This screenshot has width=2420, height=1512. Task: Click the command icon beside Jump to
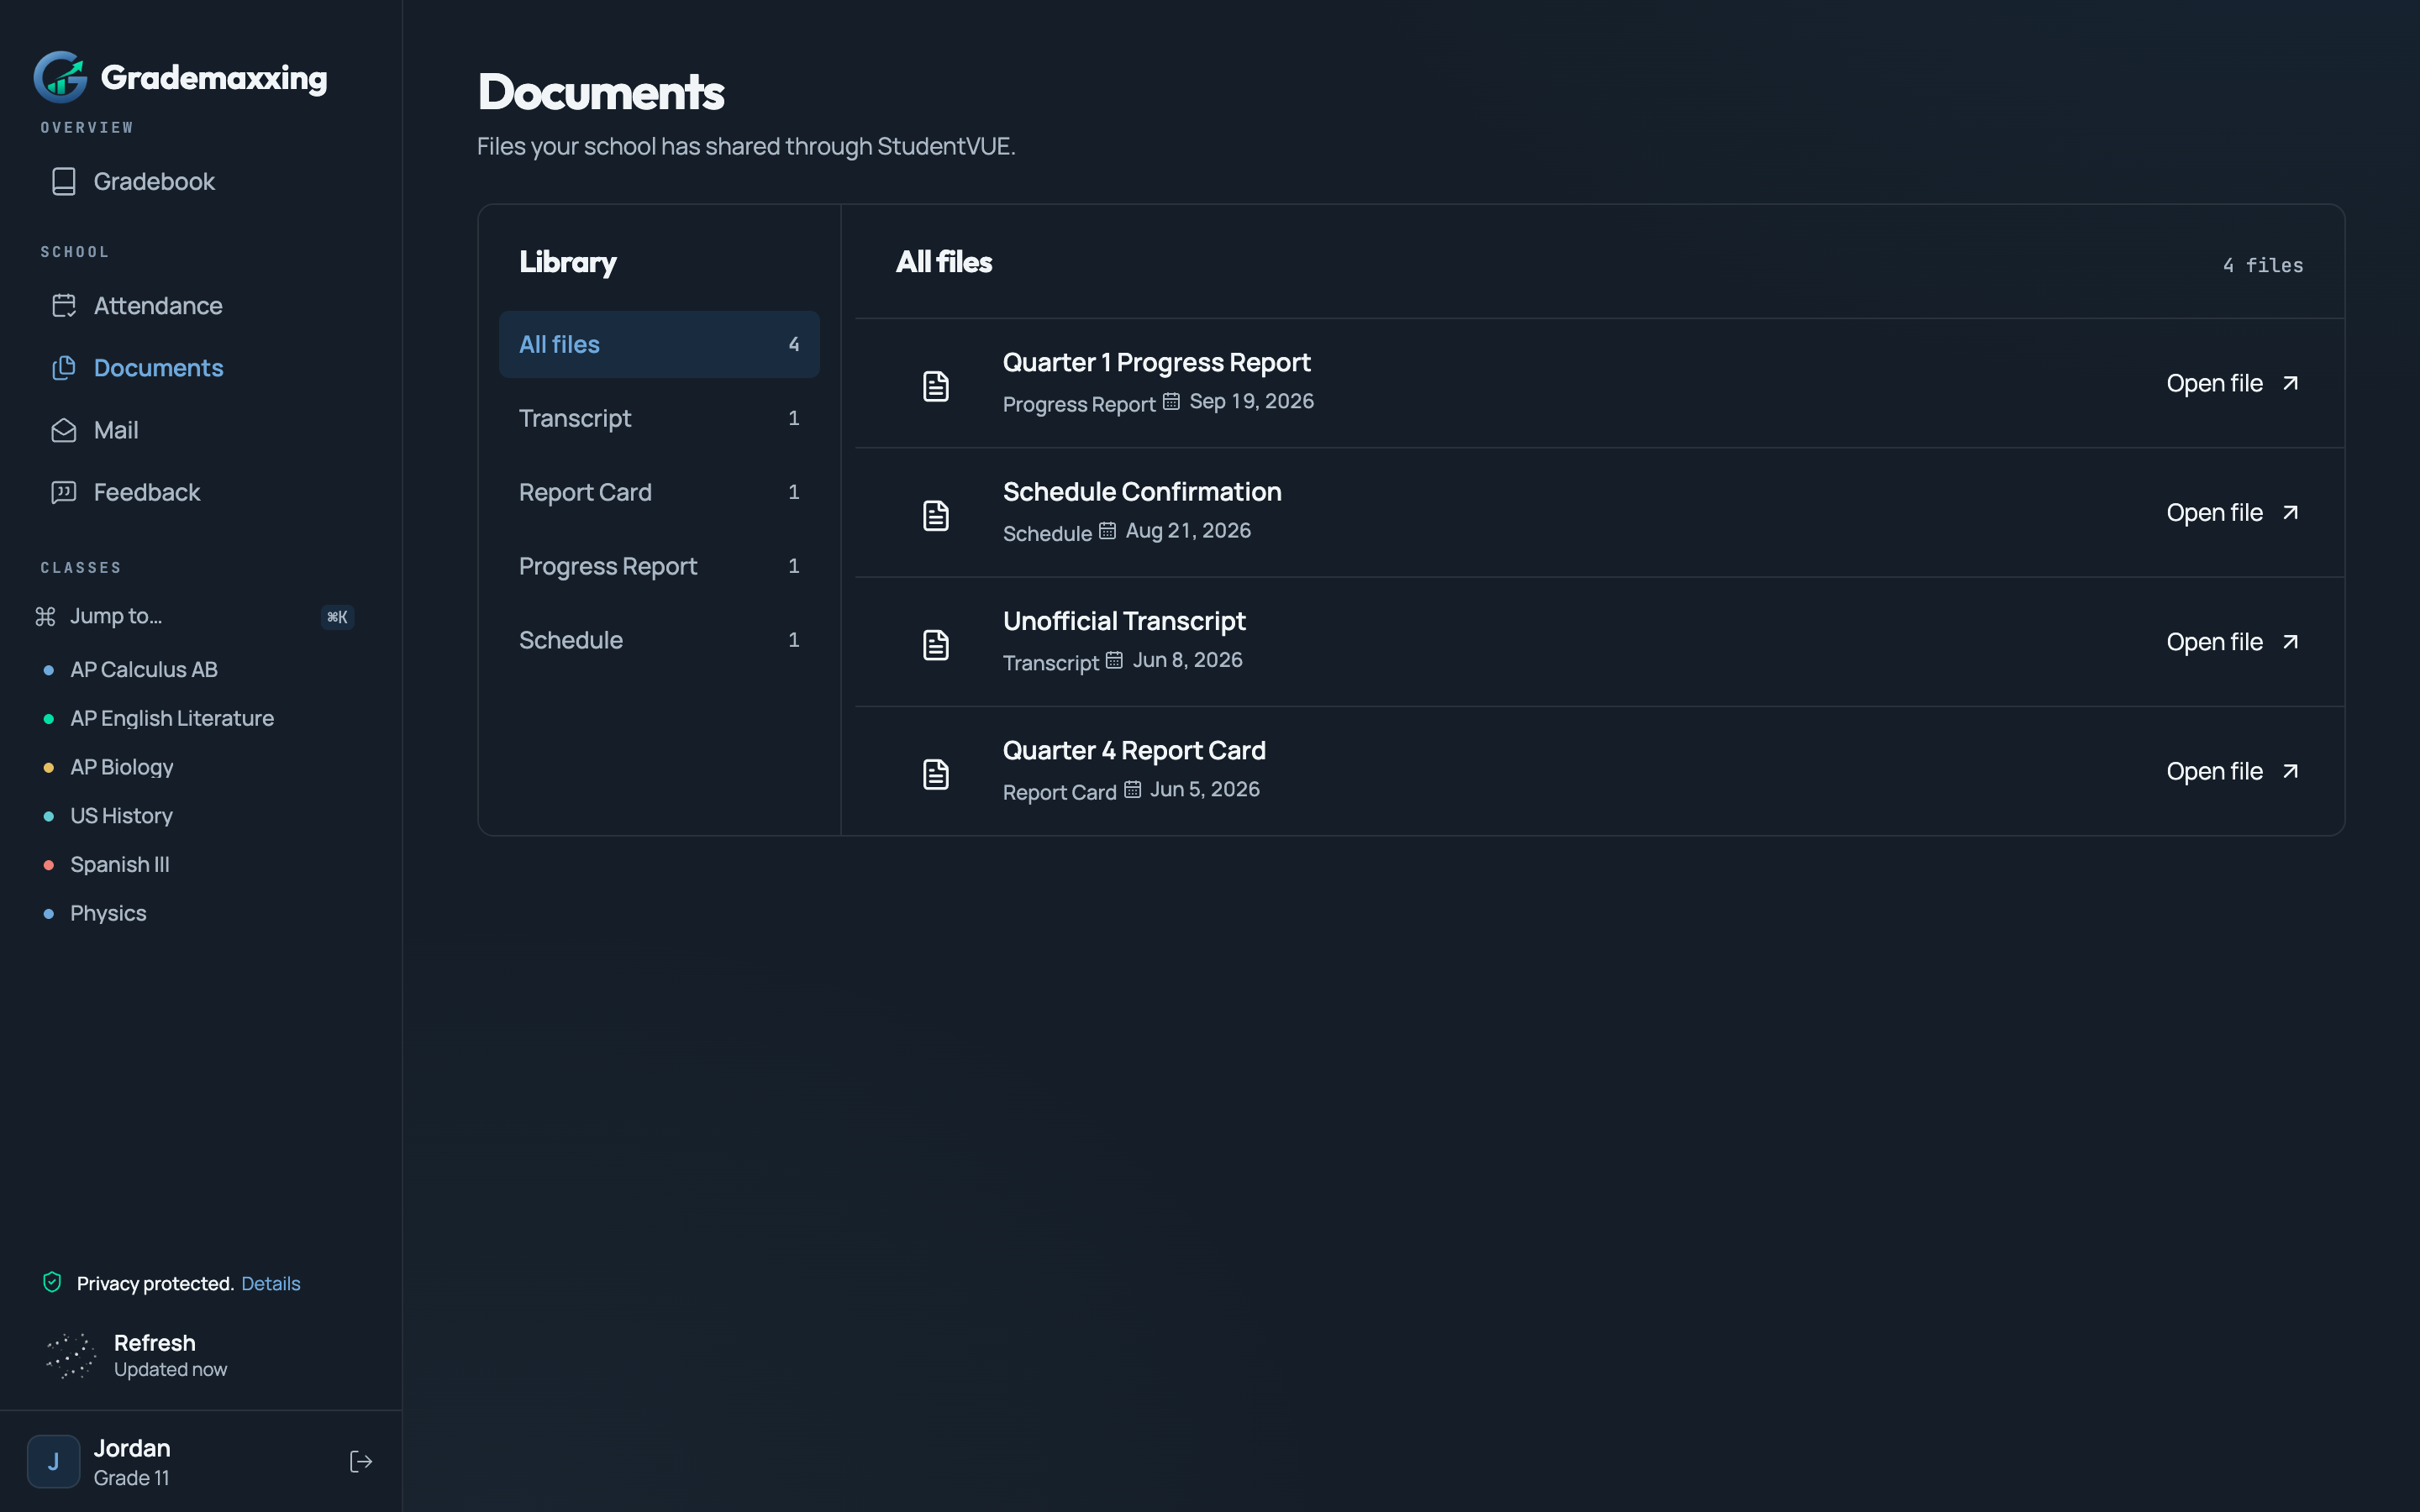(x=45, y=616)
